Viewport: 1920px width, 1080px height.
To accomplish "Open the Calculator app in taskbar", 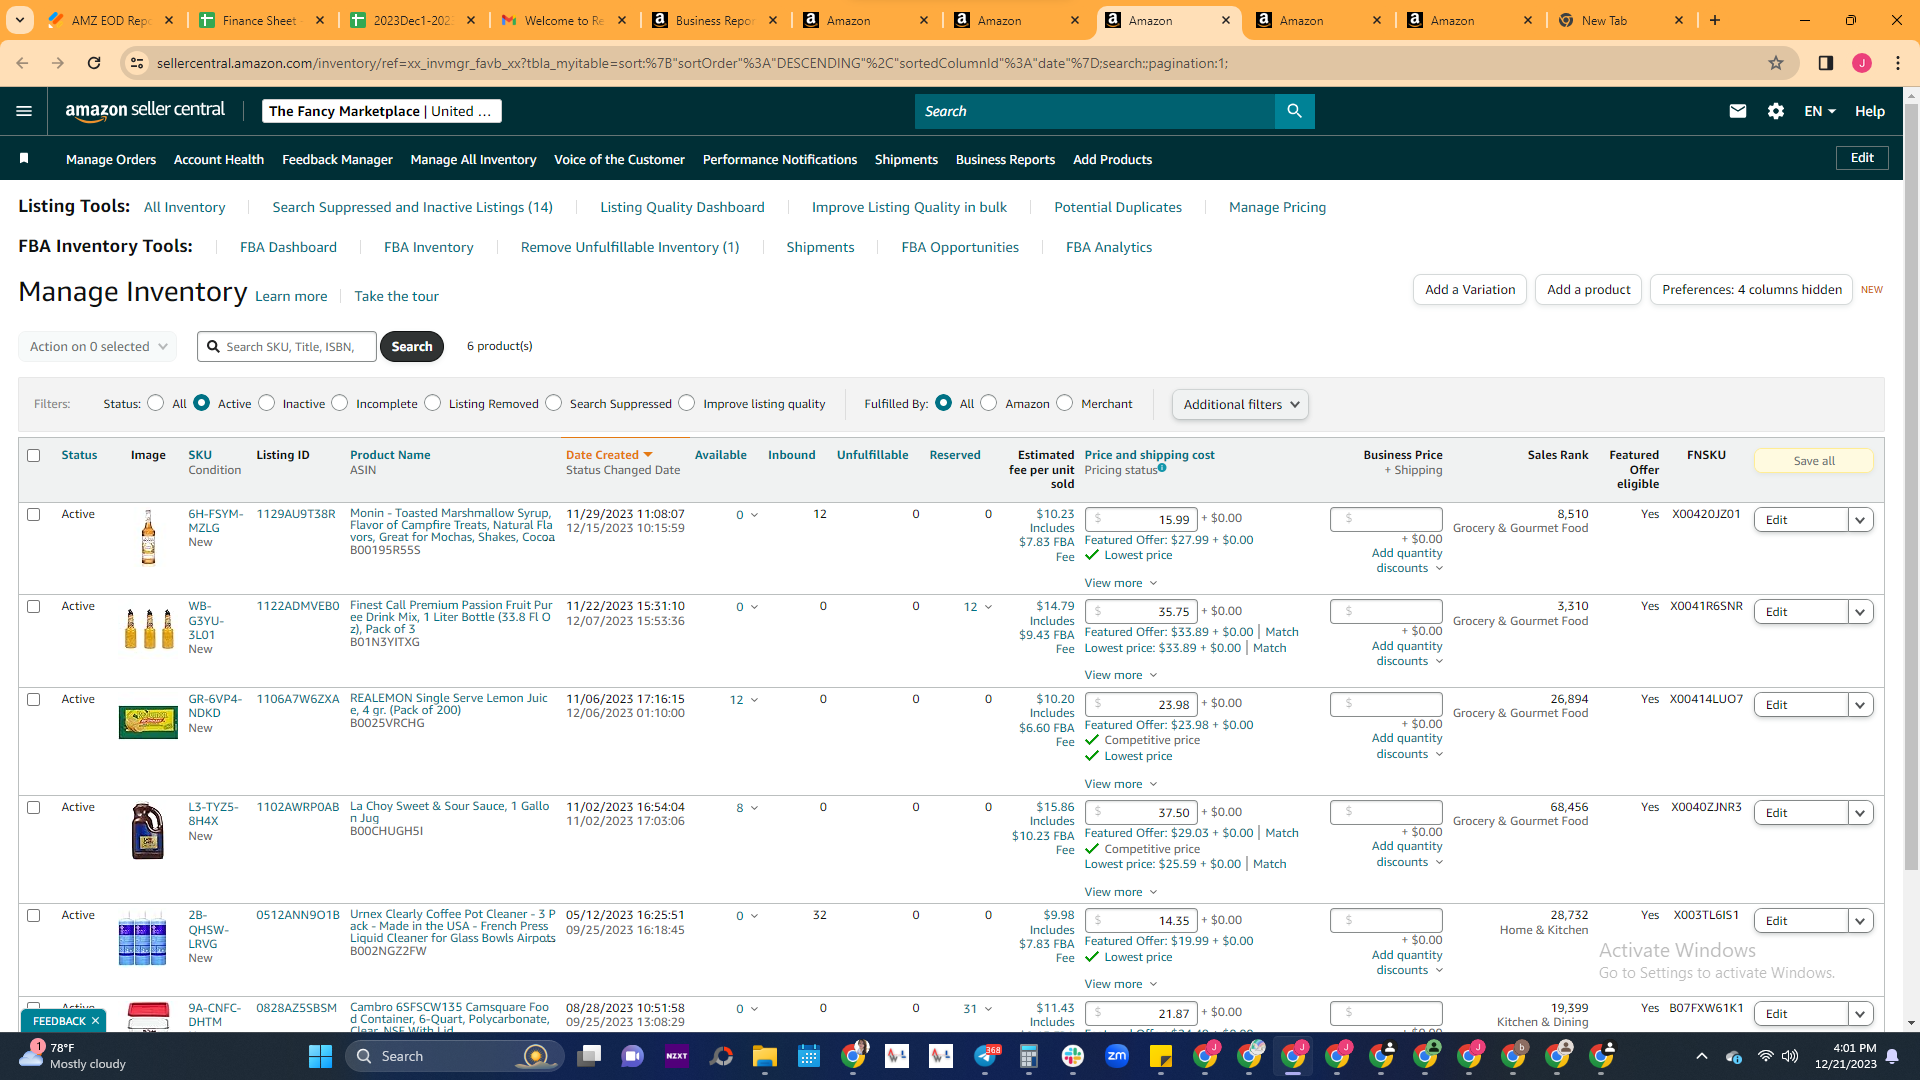I will coord(1029,1056).
